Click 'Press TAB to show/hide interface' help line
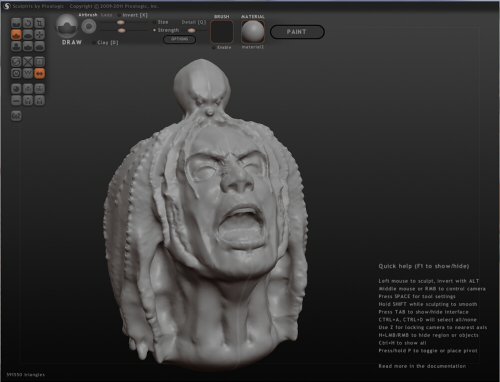Screen dimensions: 500x382 pyautogui.click(x=423, y=312)
